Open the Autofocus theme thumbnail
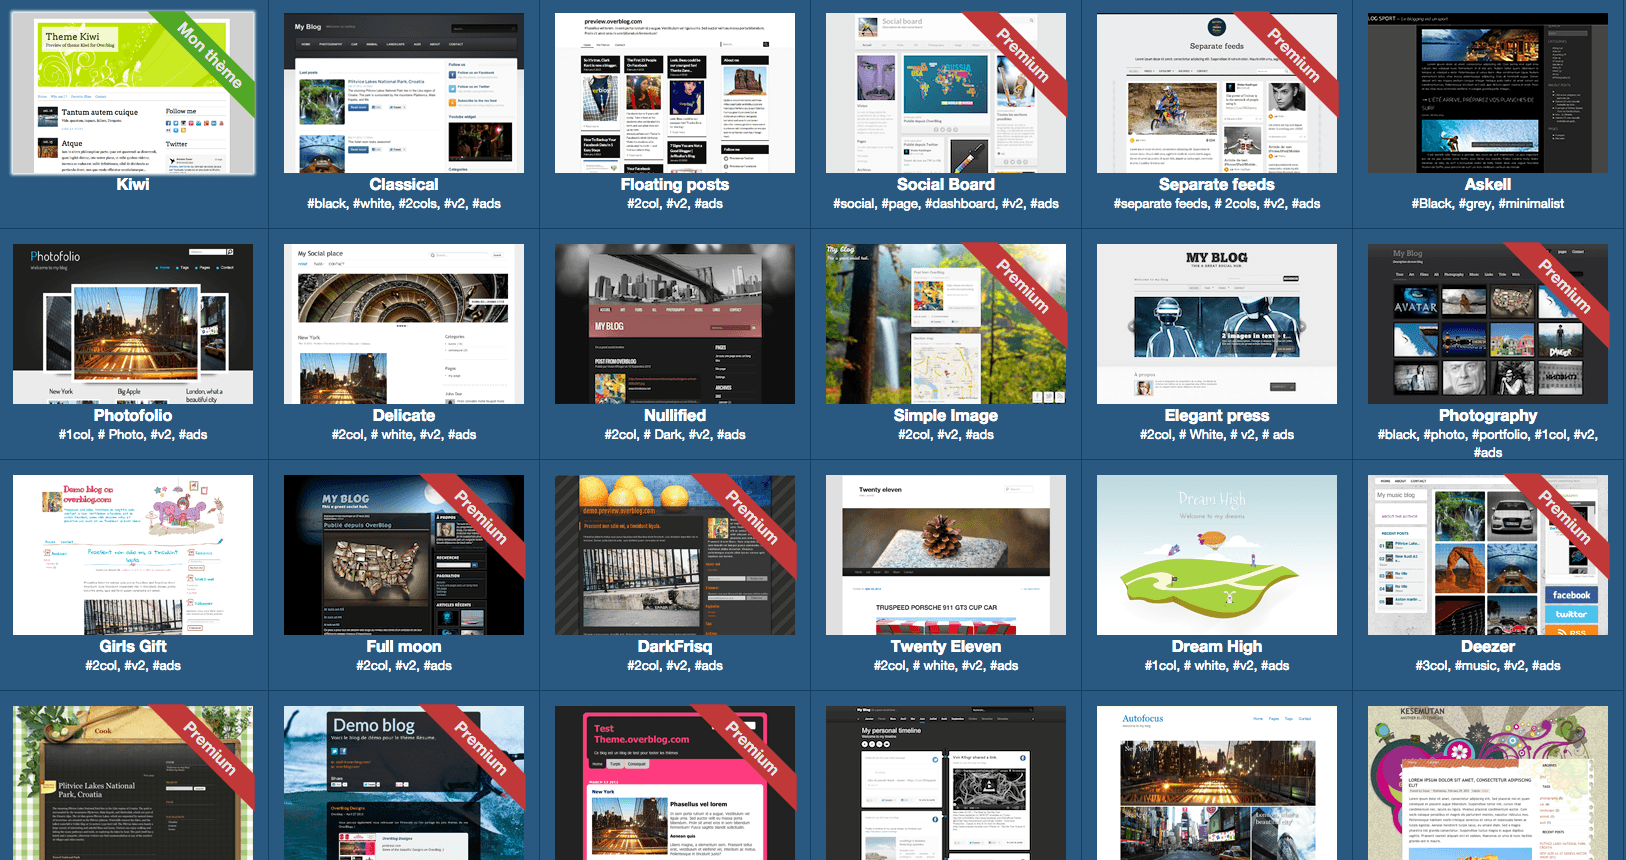Screen dimensions: 1626x860 pyautogui.click(x=1216, y=783)
